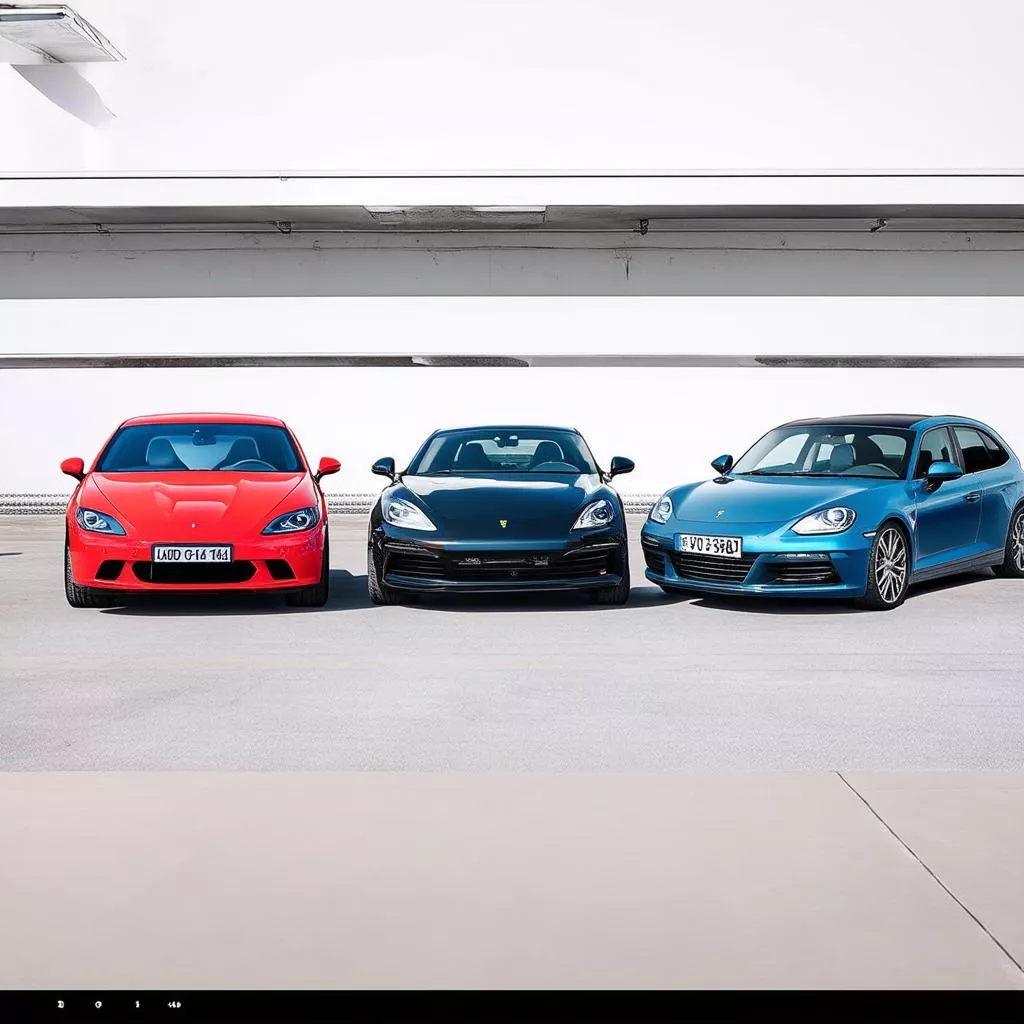Viewport: 1024px width, 1024px height.
Task: Click the fourth icon in the bottom black bar
Action: click(x=174, y=1004)
